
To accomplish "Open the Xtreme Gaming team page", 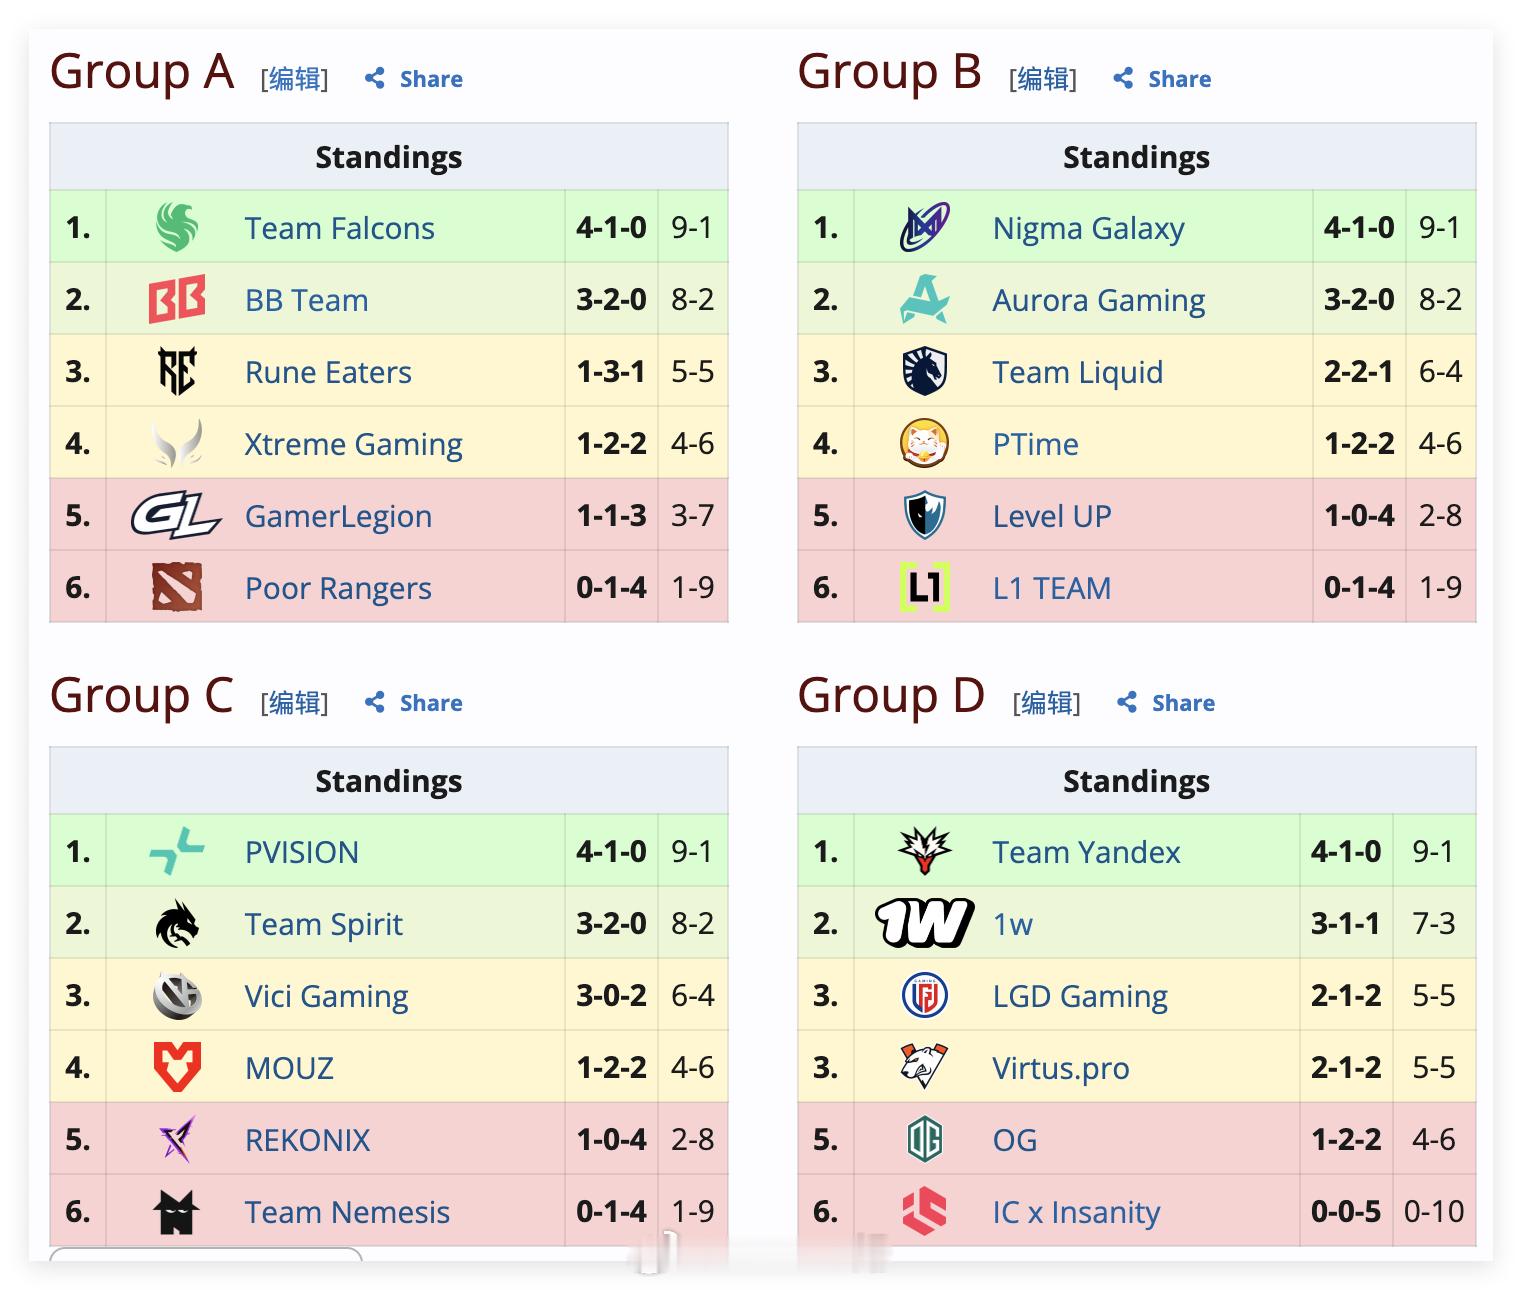I will coord(353,444).
